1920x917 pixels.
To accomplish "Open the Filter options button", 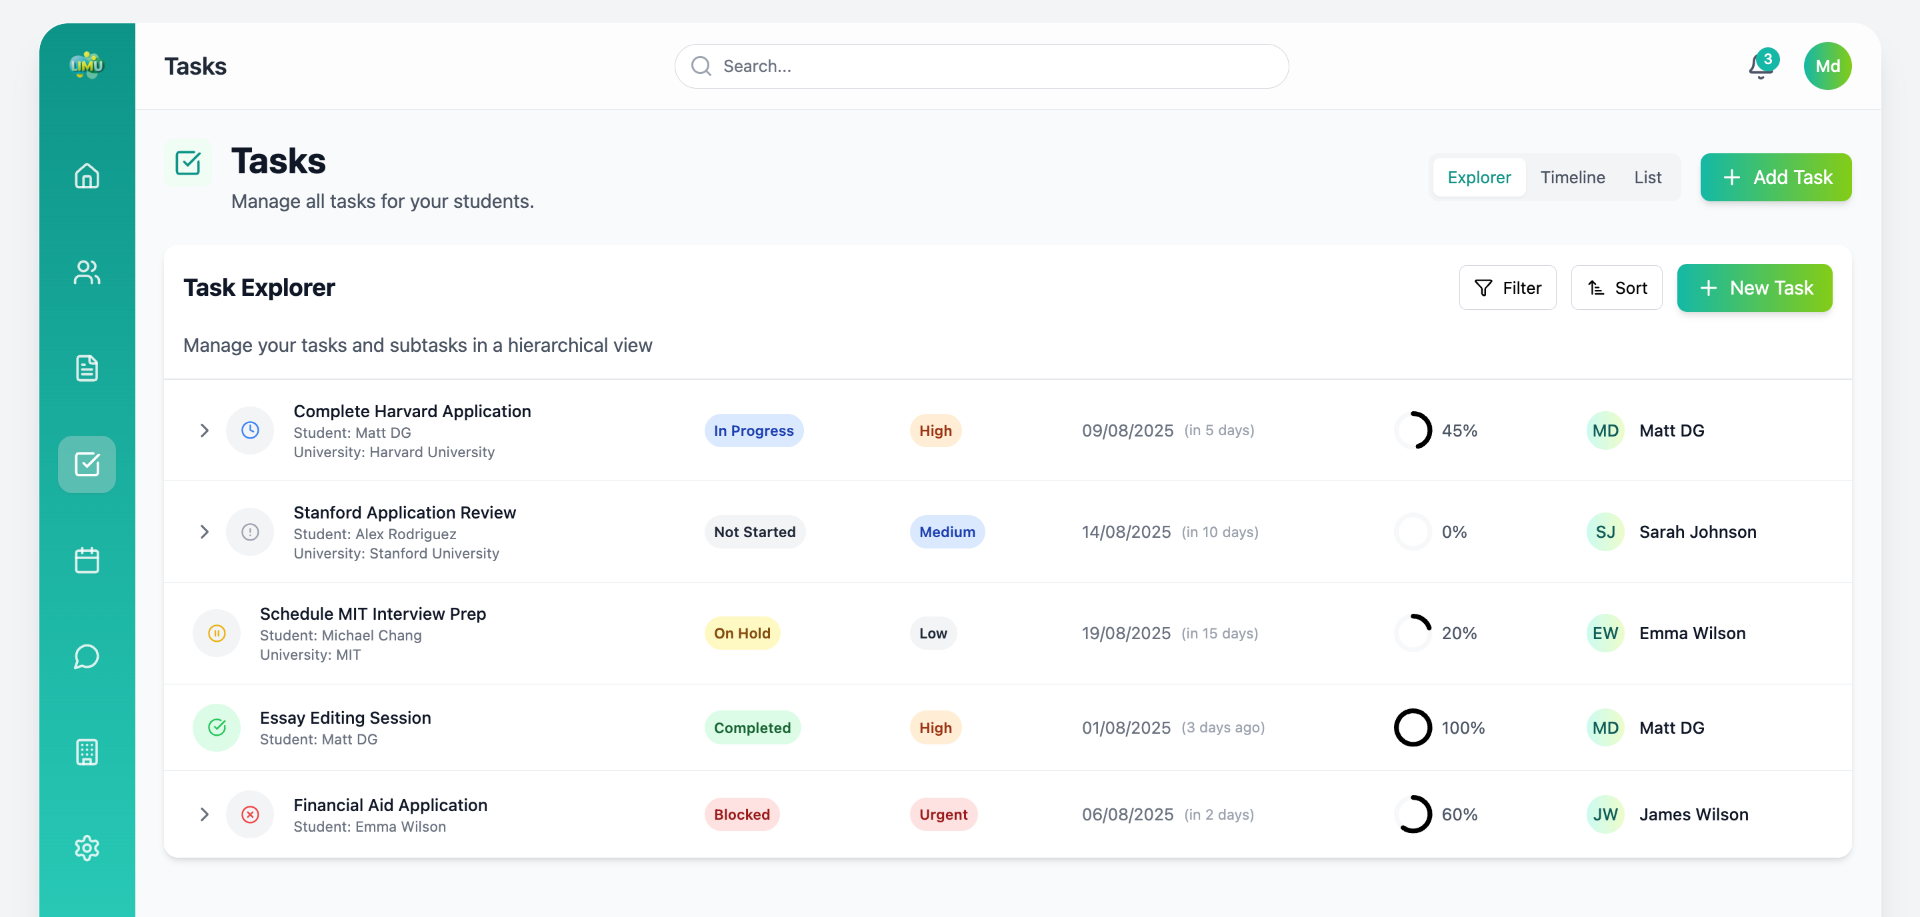I will (x=1507, y=288).
